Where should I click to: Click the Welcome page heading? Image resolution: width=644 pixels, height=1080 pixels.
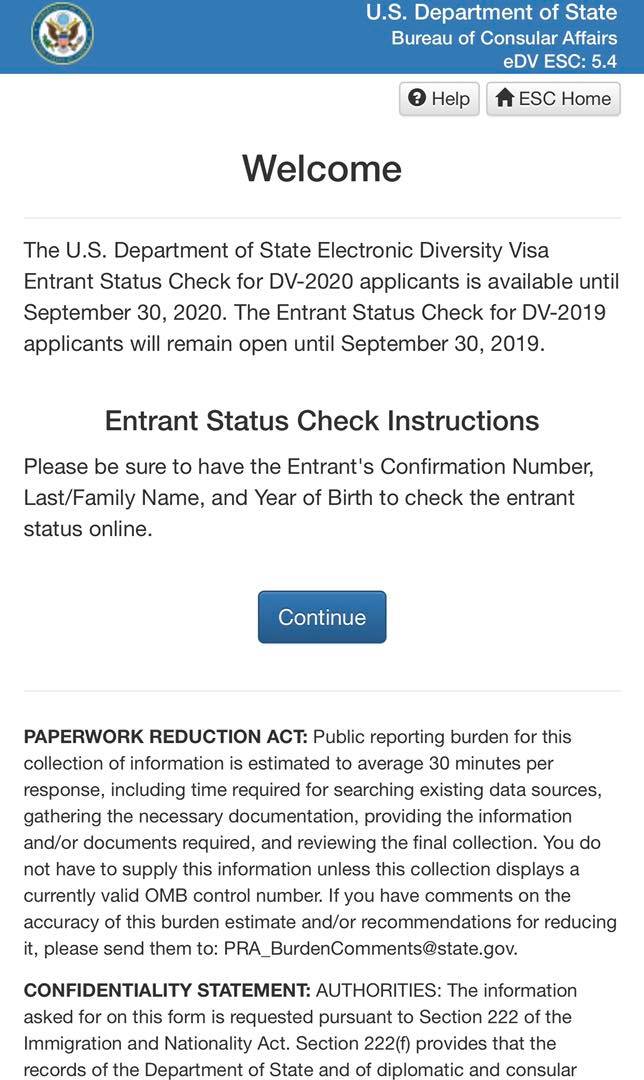click(x=322, y=168)
